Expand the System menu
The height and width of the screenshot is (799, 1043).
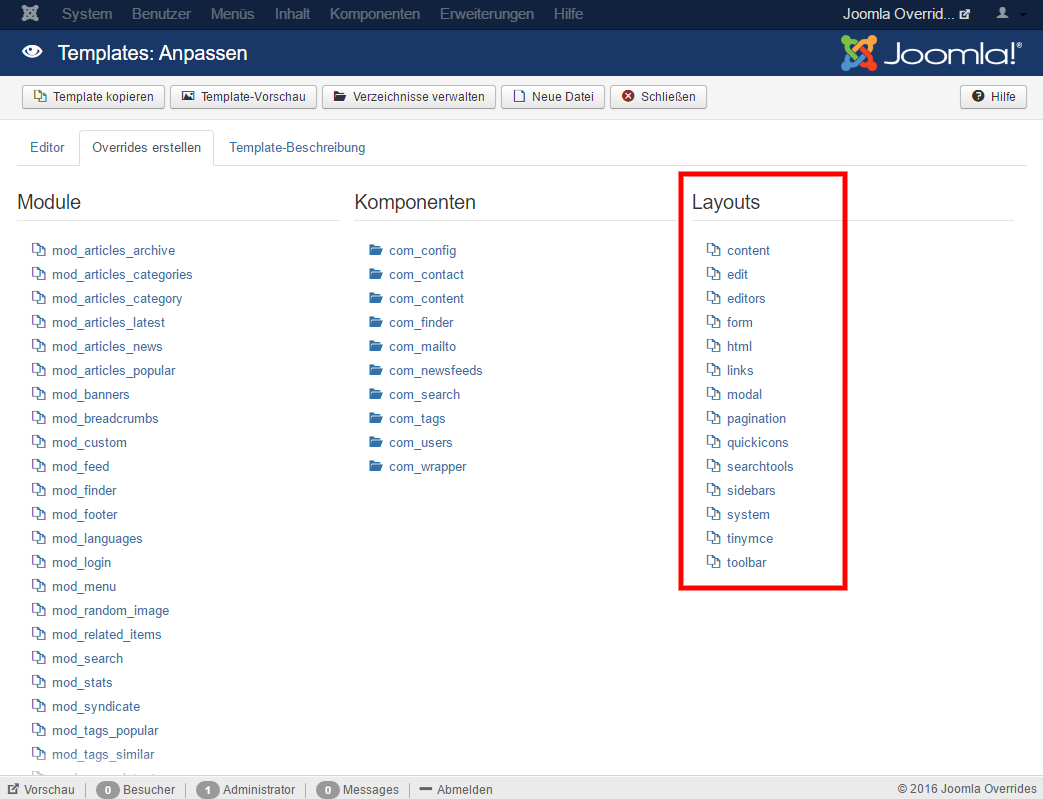[x=87, y=14]
